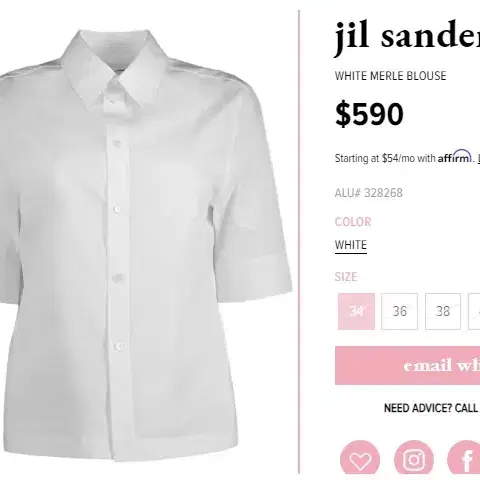
Task: Select the WHITE color option
Action: click(x=351, y=245)
